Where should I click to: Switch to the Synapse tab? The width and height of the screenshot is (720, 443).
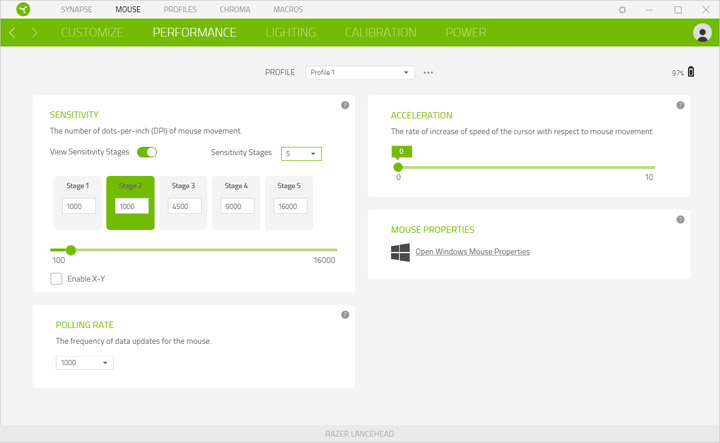tap(76, 9)
